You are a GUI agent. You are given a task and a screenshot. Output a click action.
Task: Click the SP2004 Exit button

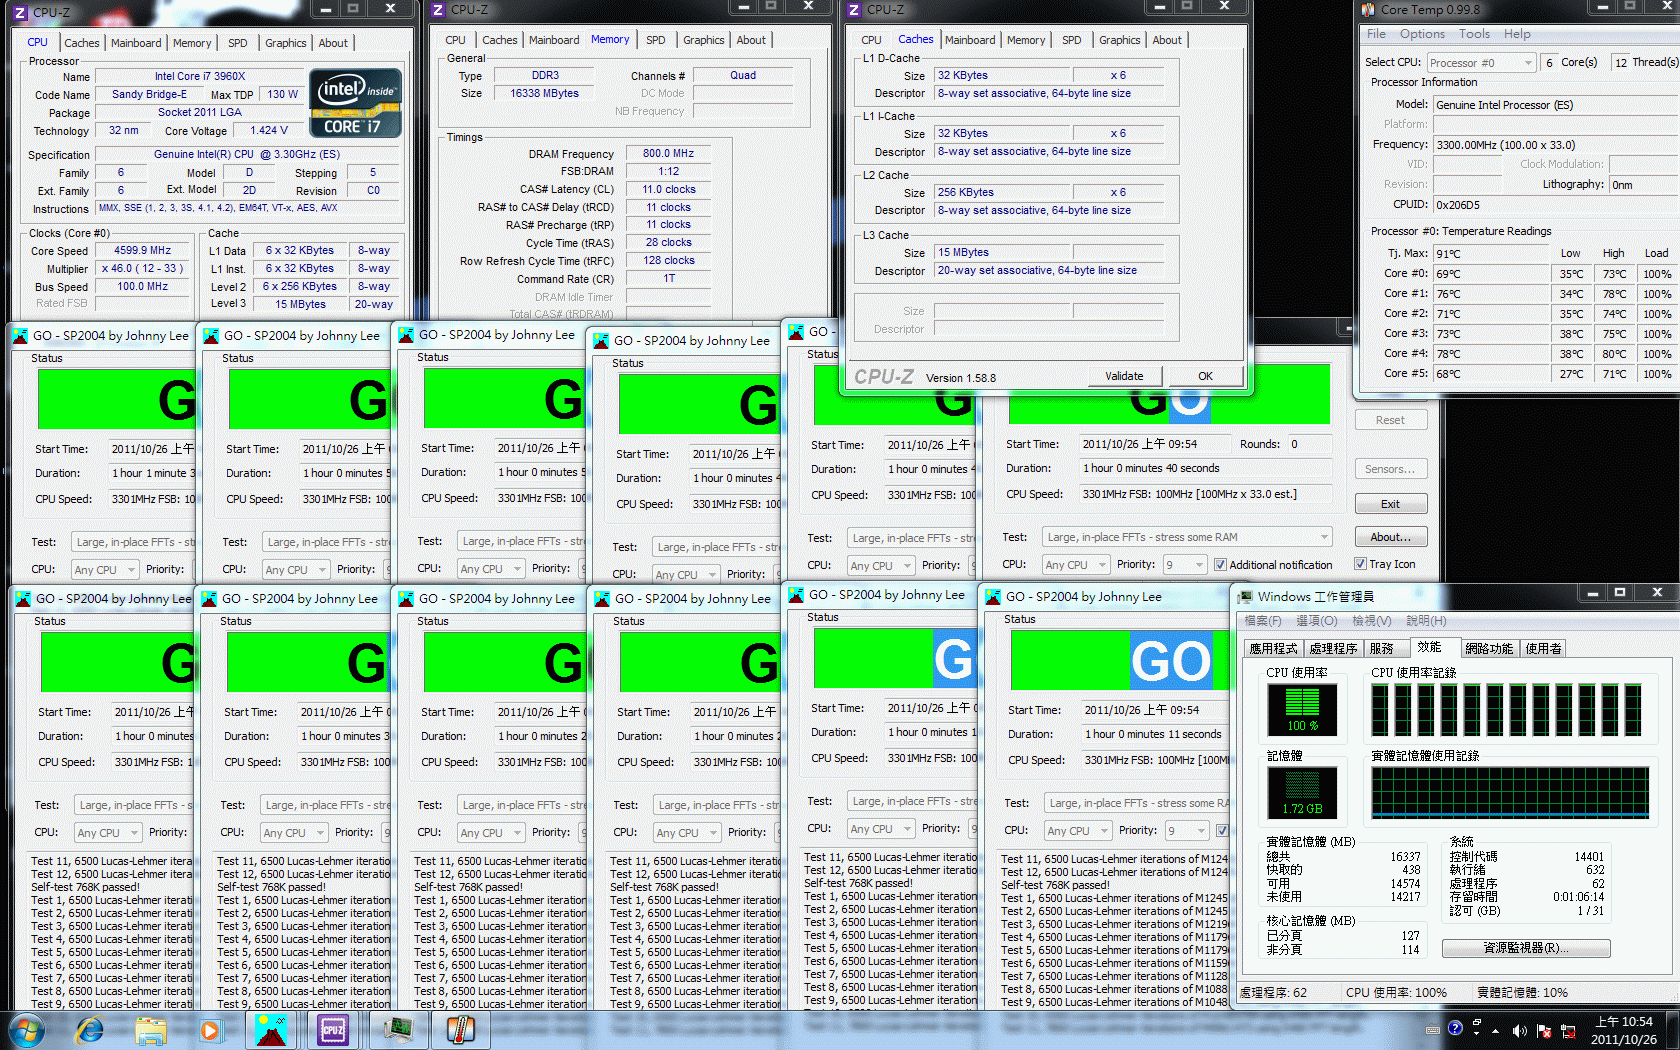pyautogui.click(x=1390, y=504)
